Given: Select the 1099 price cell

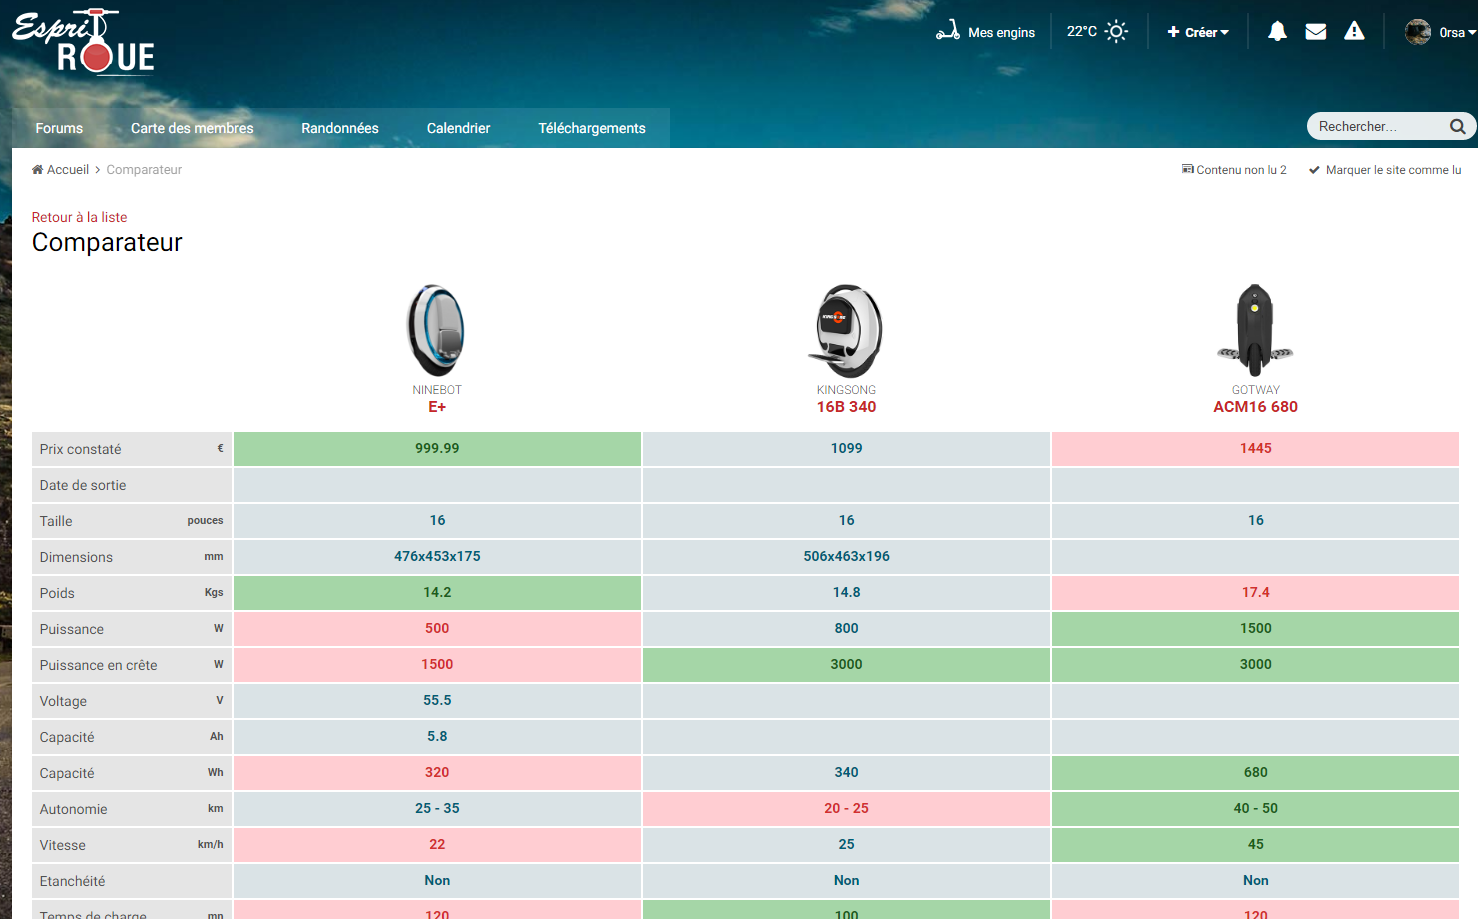Looking at the screenshot, I should tap(846, 448).
